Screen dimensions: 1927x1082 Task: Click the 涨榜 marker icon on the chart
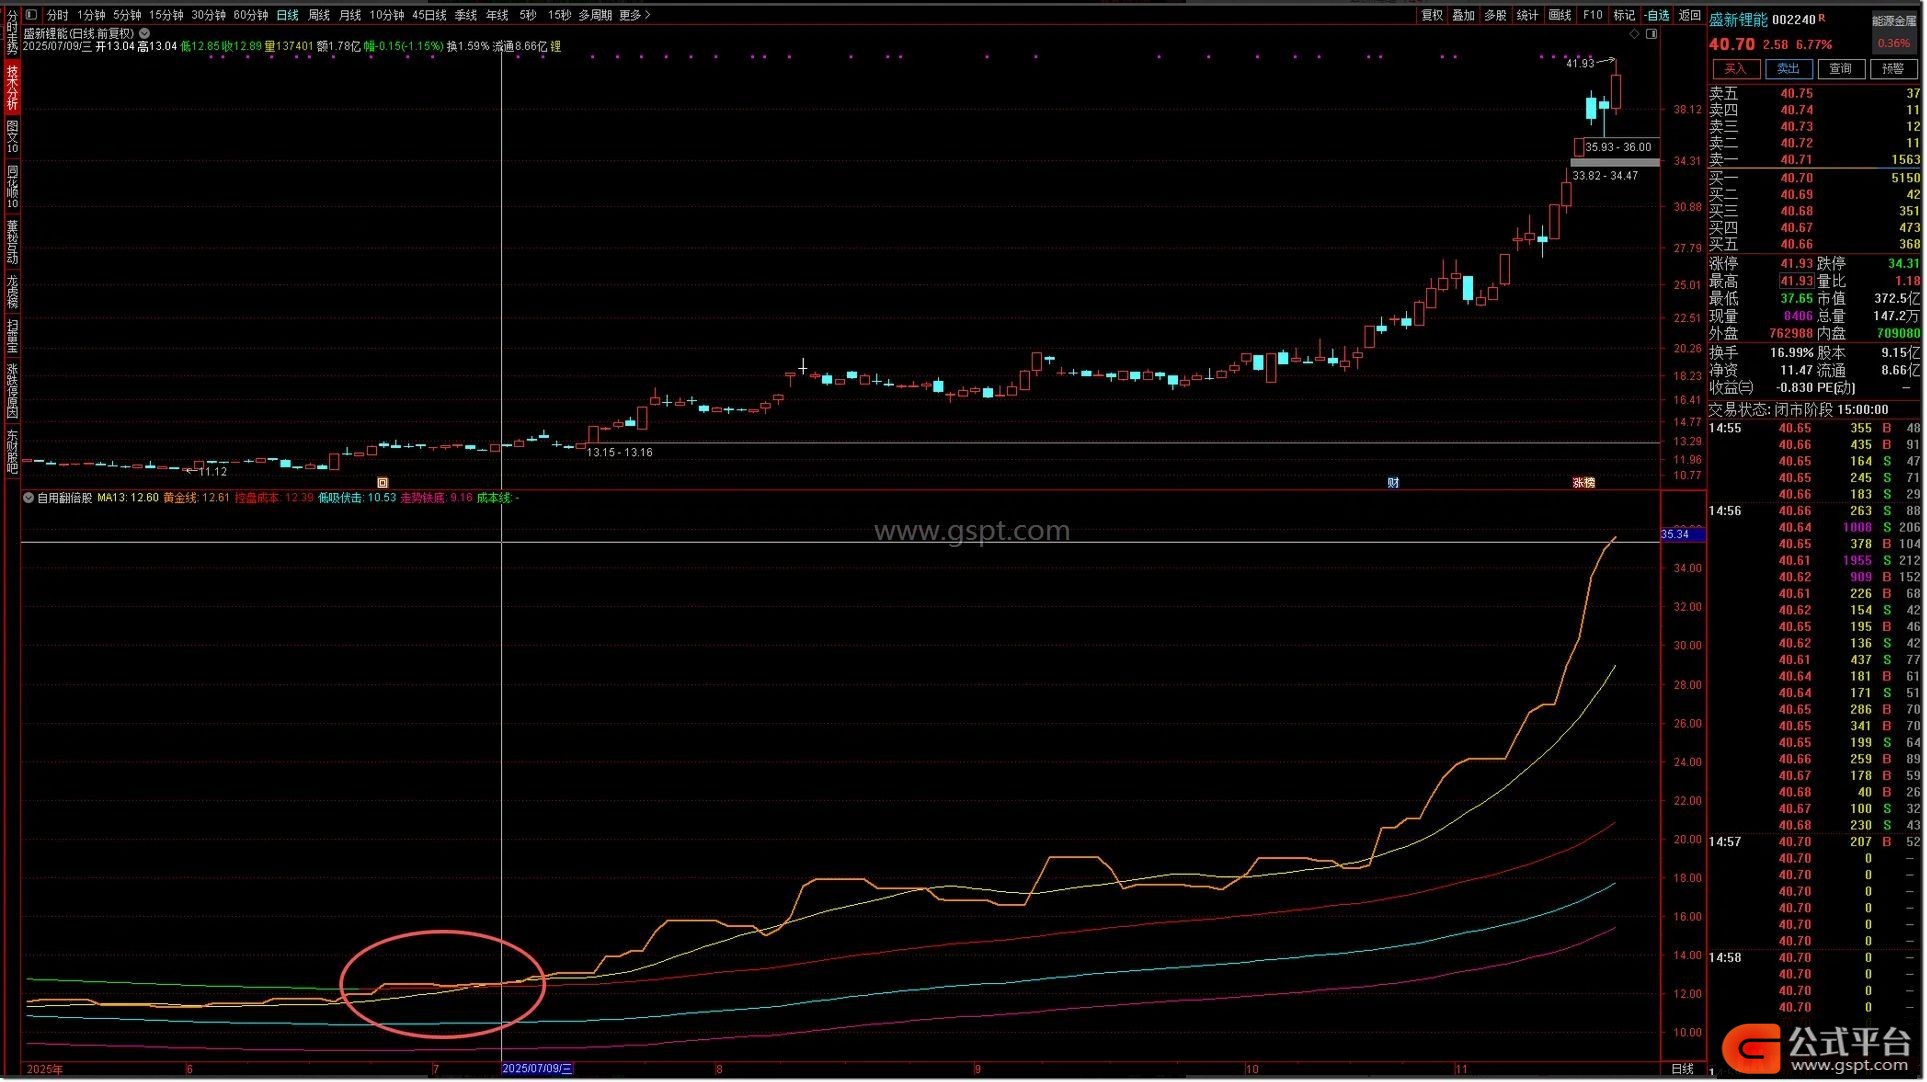[1583, 483]
